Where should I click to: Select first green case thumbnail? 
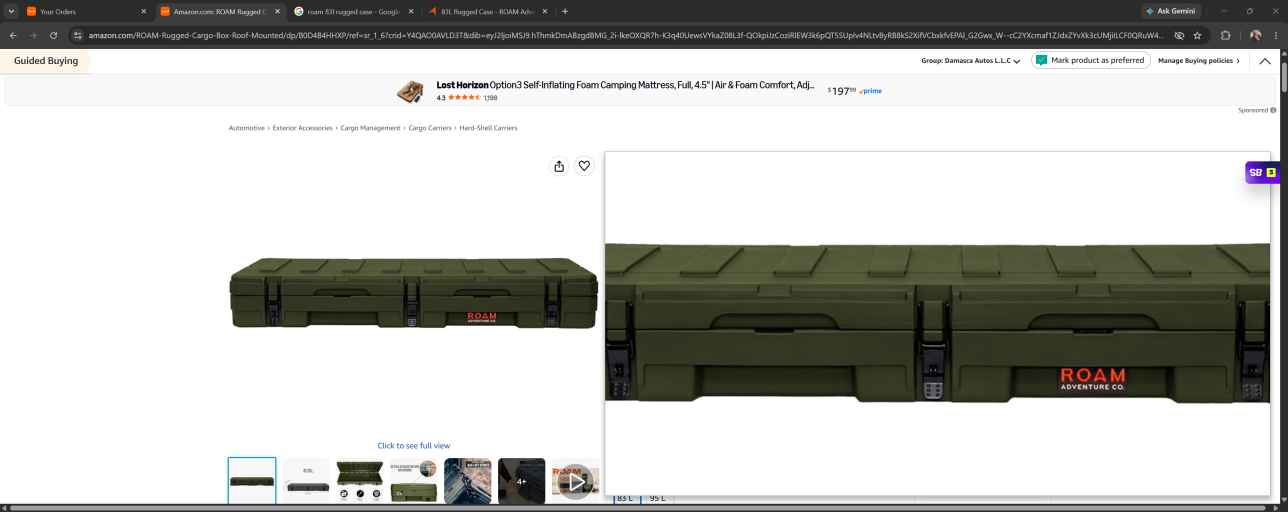[x=252, y=481]
